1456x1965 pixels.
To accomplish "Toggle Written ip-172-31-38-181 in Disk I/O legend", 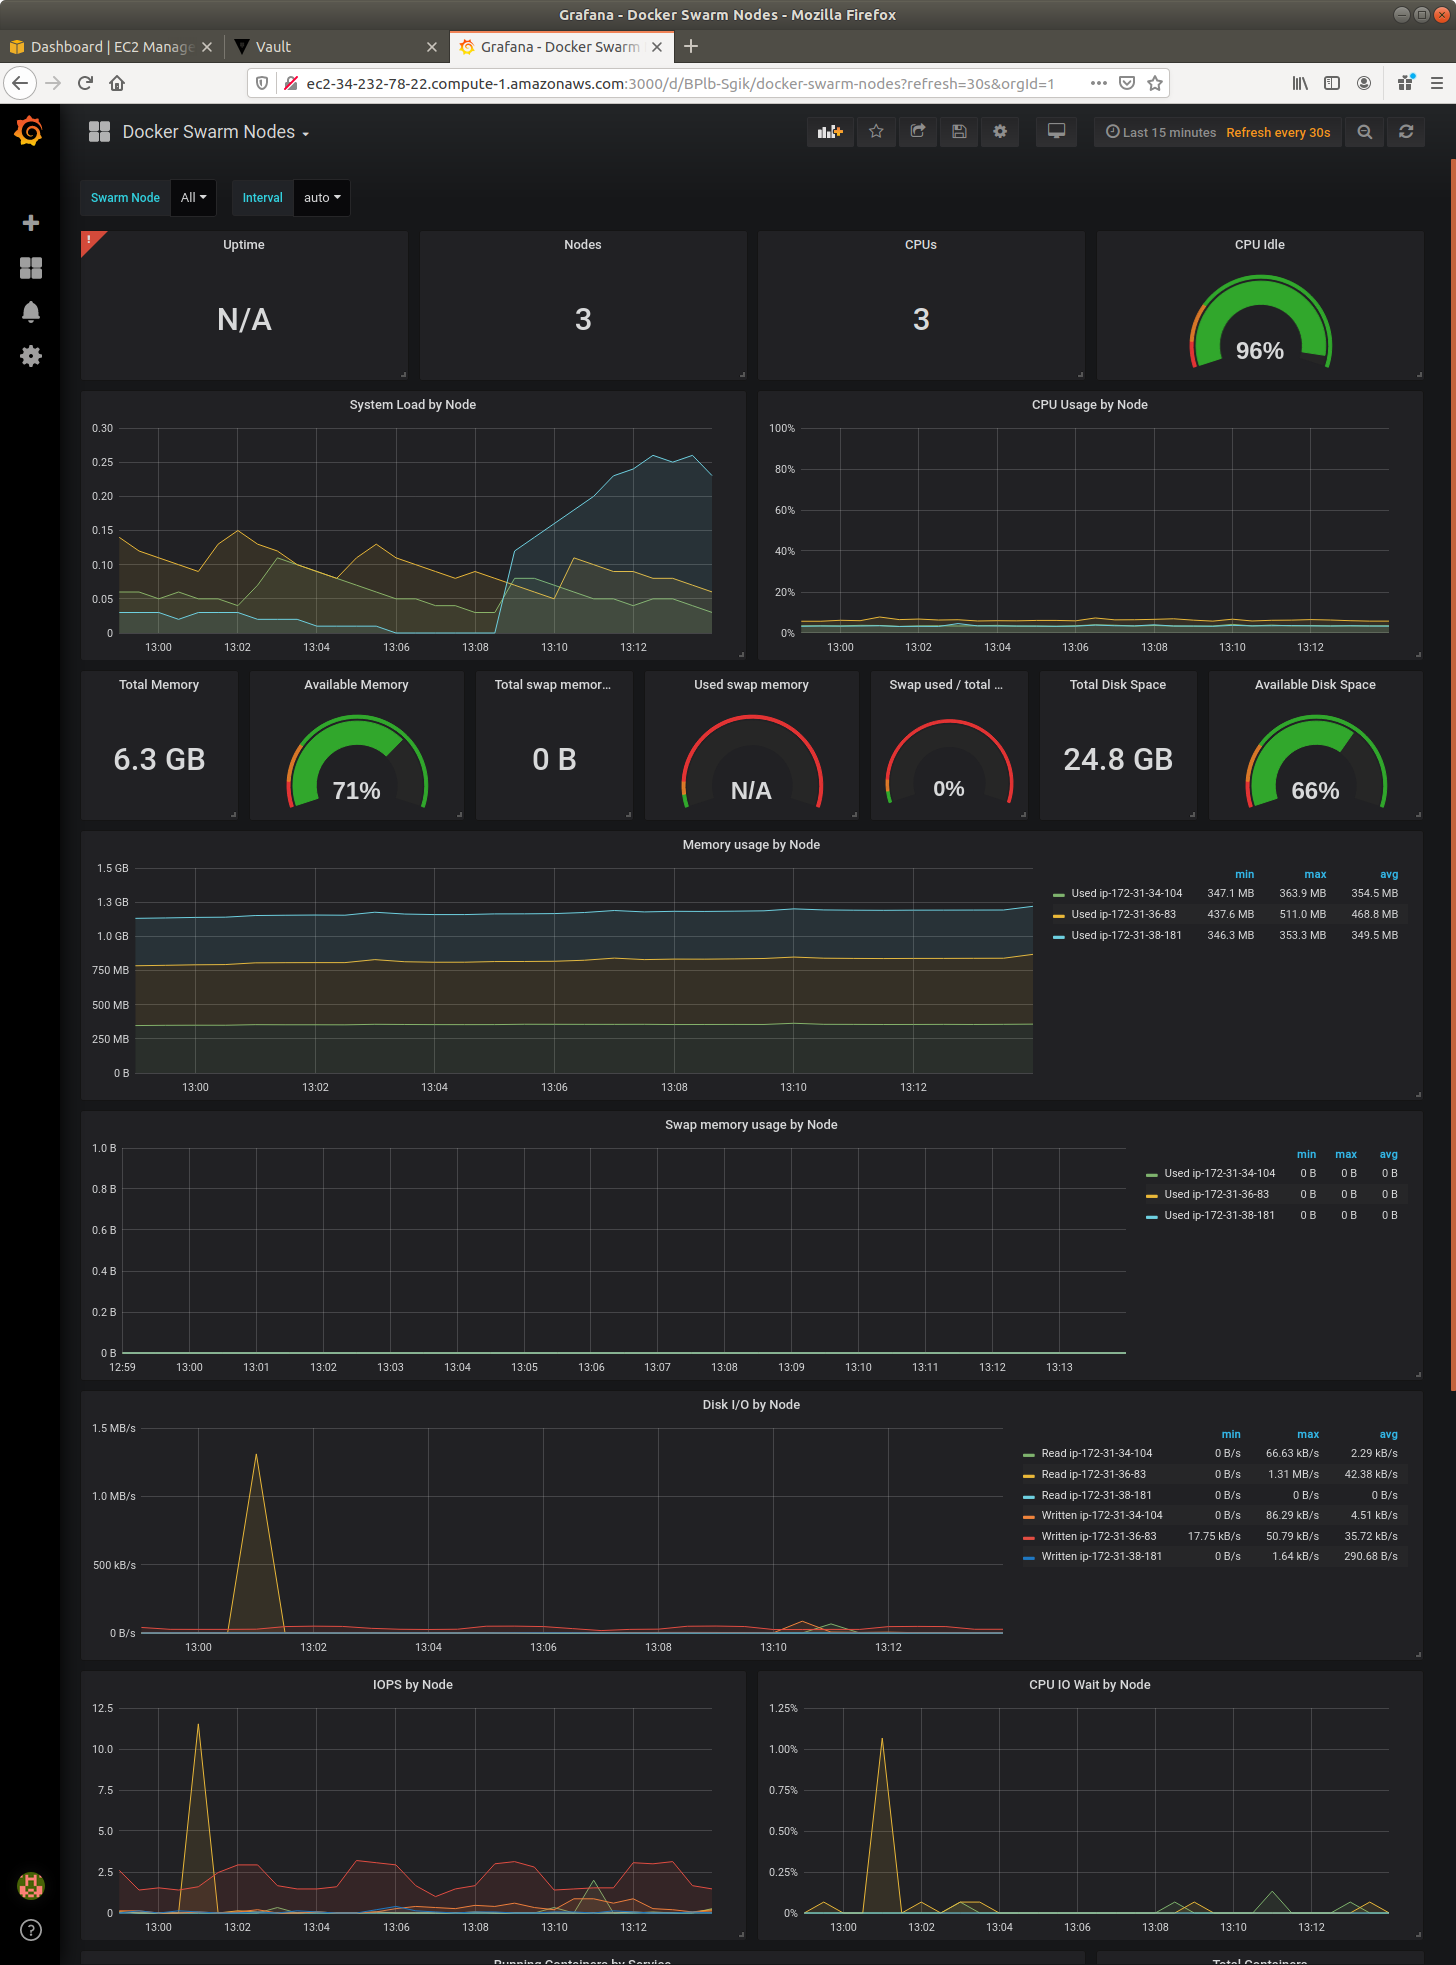I will pyautogui.click(x=1101, y=1556).
